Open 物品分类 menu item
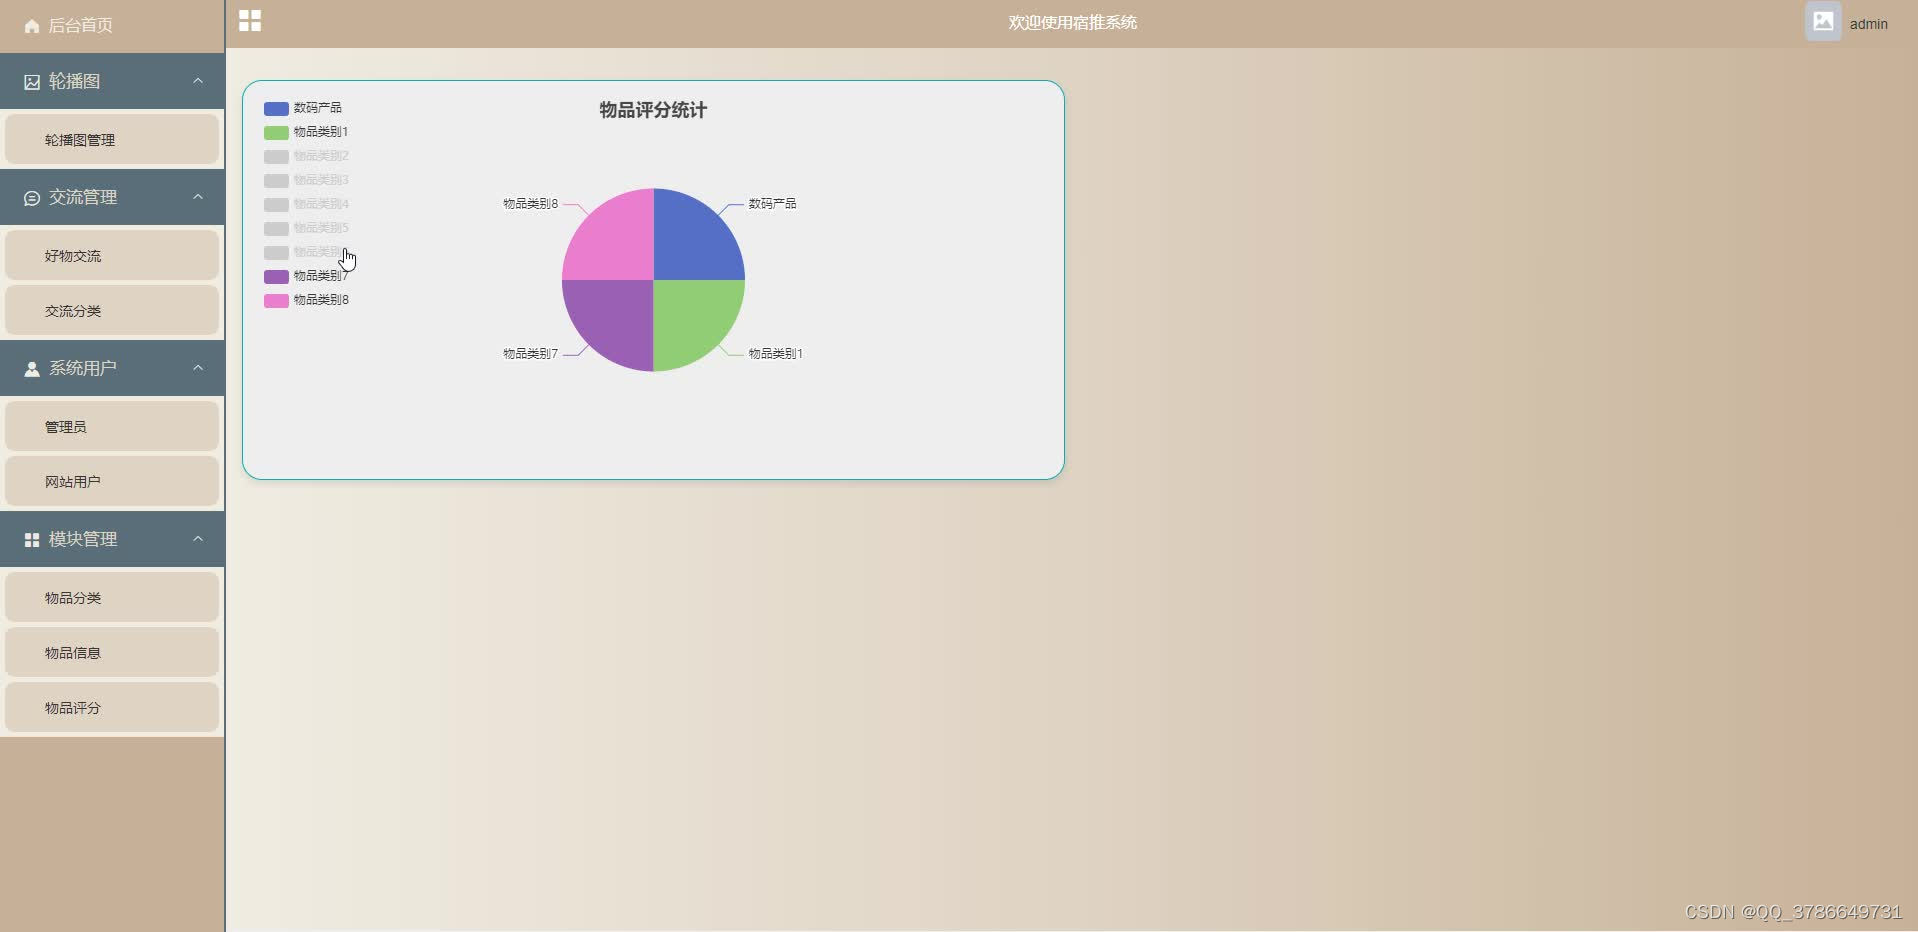1918x932 pixels. pyautogui.click(x=112, y=597)
